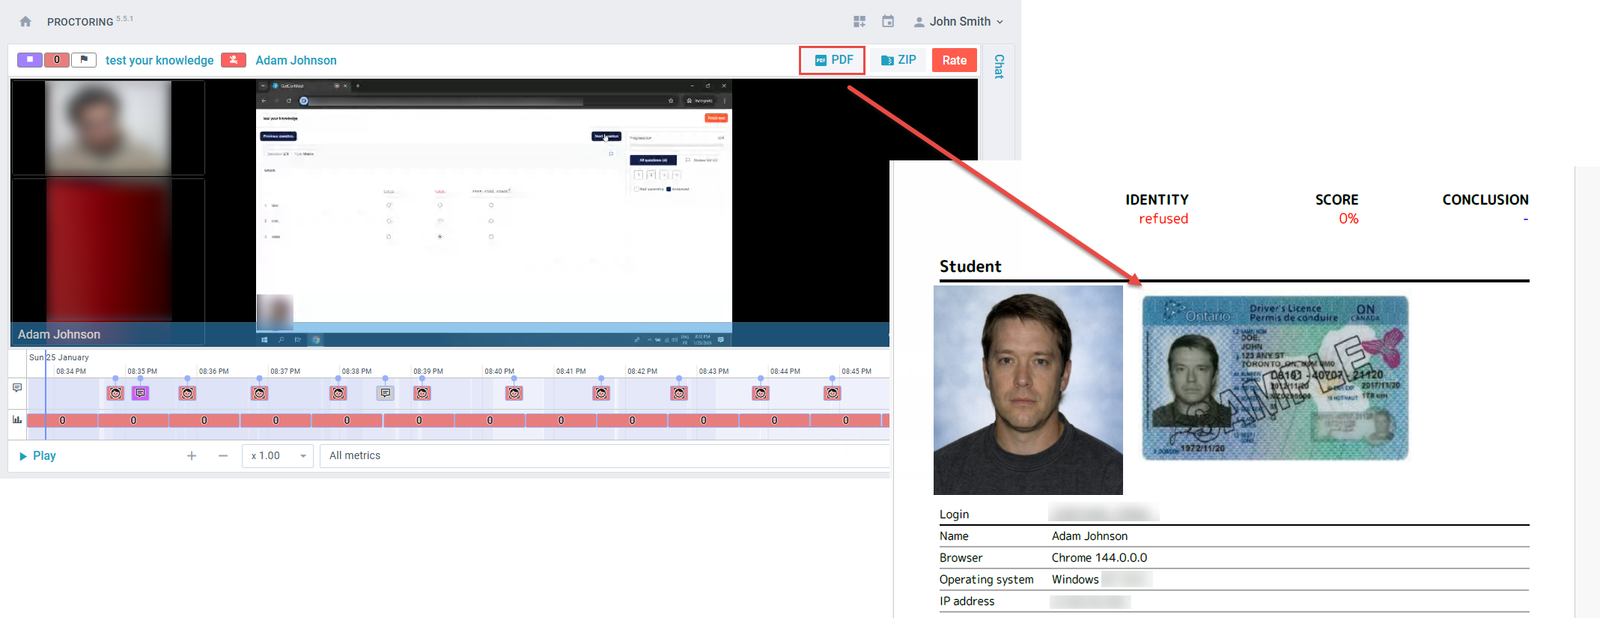Screen dimensions: 1600x618
Task: Open the Chat side tab
Action: (x=999, y=66)
